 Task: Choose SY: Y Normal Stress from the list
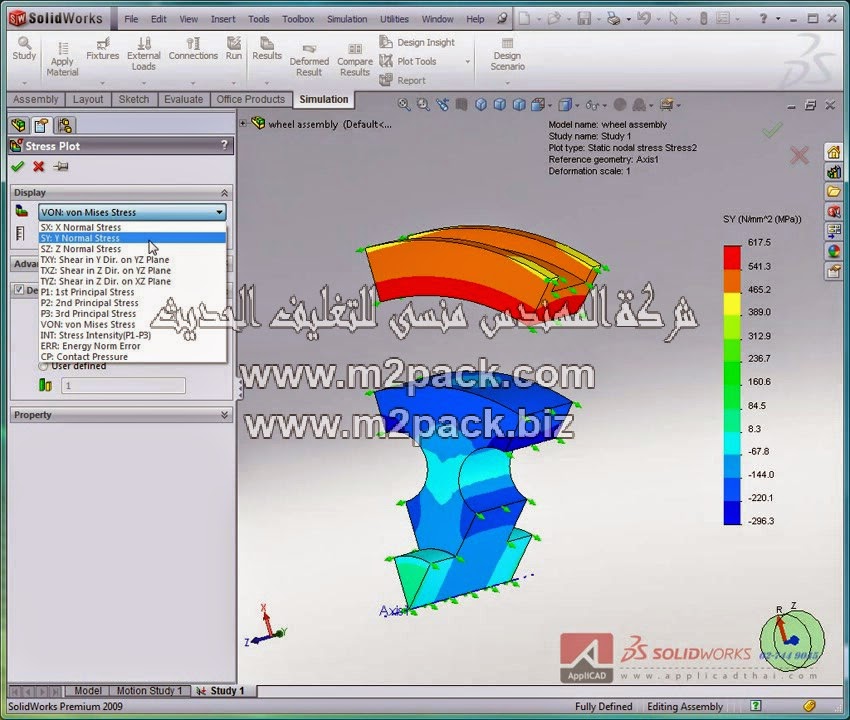coord(132,238)
